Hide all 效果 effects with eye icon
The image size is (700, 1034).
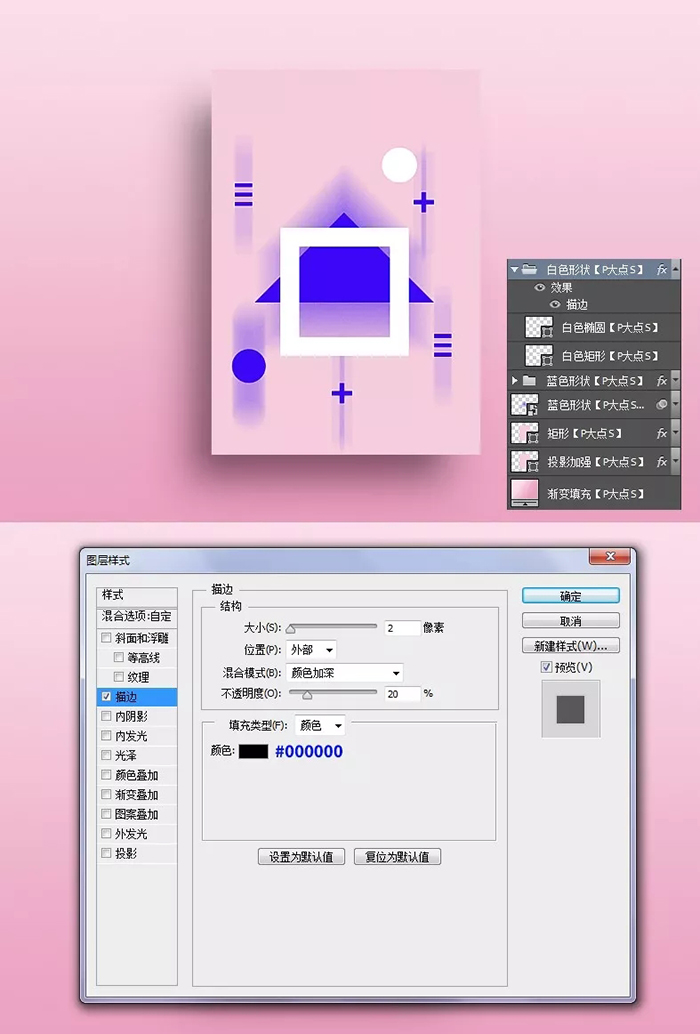tap(540, 288)
